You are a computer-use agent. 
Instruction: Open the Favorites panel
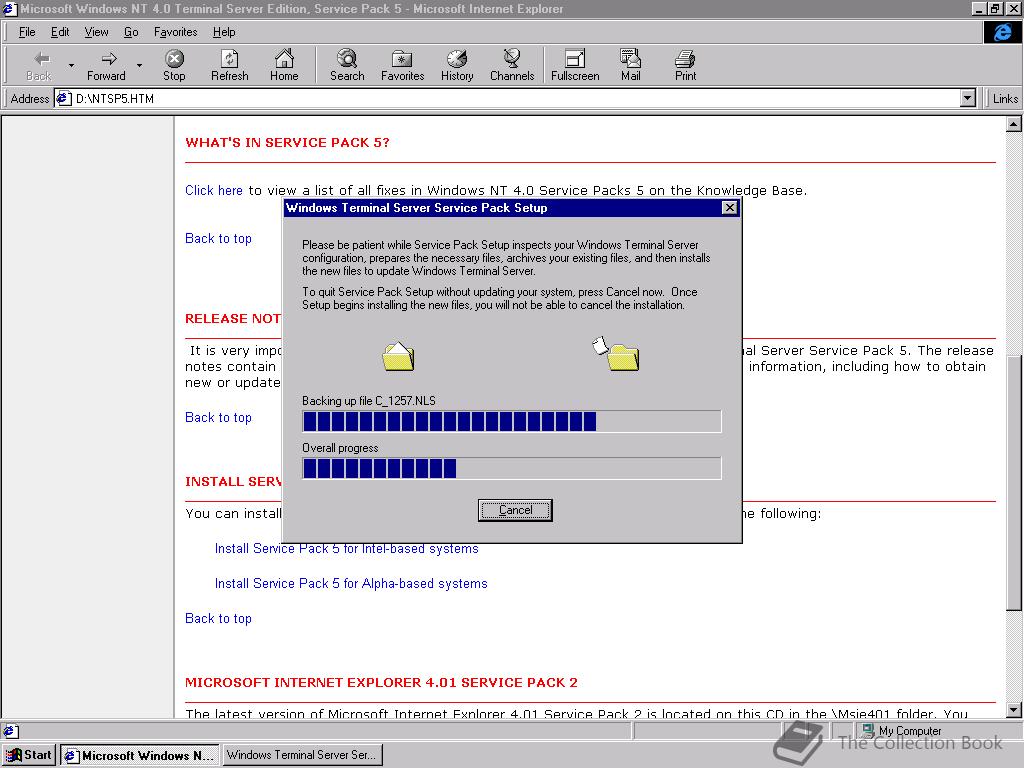402,63
